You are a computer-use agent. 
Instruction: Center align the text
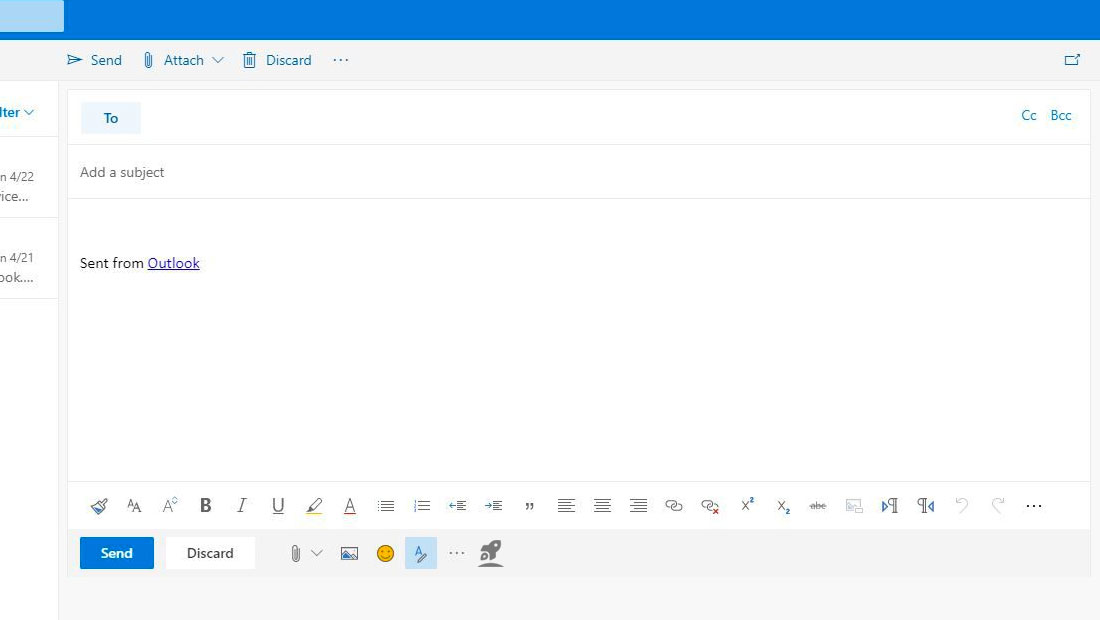[602, 506]
